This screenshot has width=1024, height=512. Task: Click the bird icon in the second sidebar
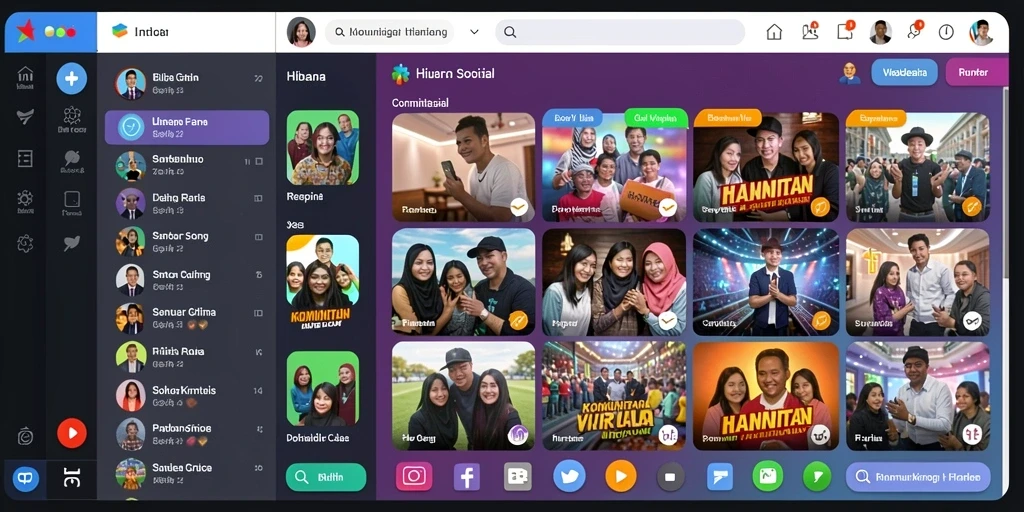72,244
